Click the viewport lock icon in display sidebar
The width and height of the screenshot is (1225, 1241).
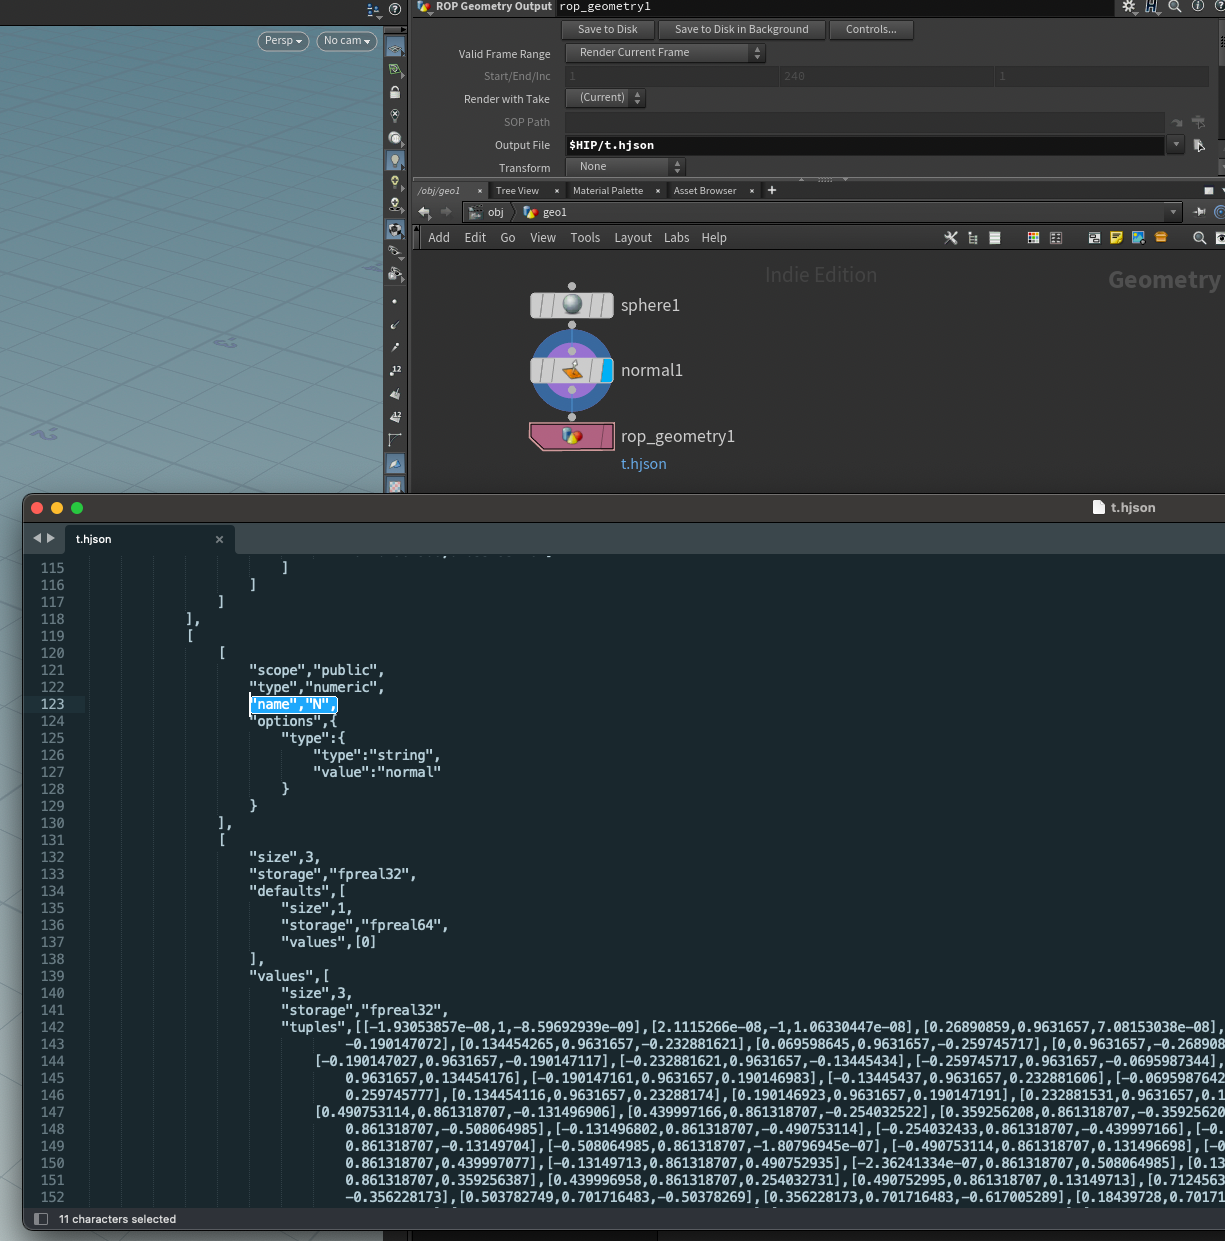click(395, 92)
